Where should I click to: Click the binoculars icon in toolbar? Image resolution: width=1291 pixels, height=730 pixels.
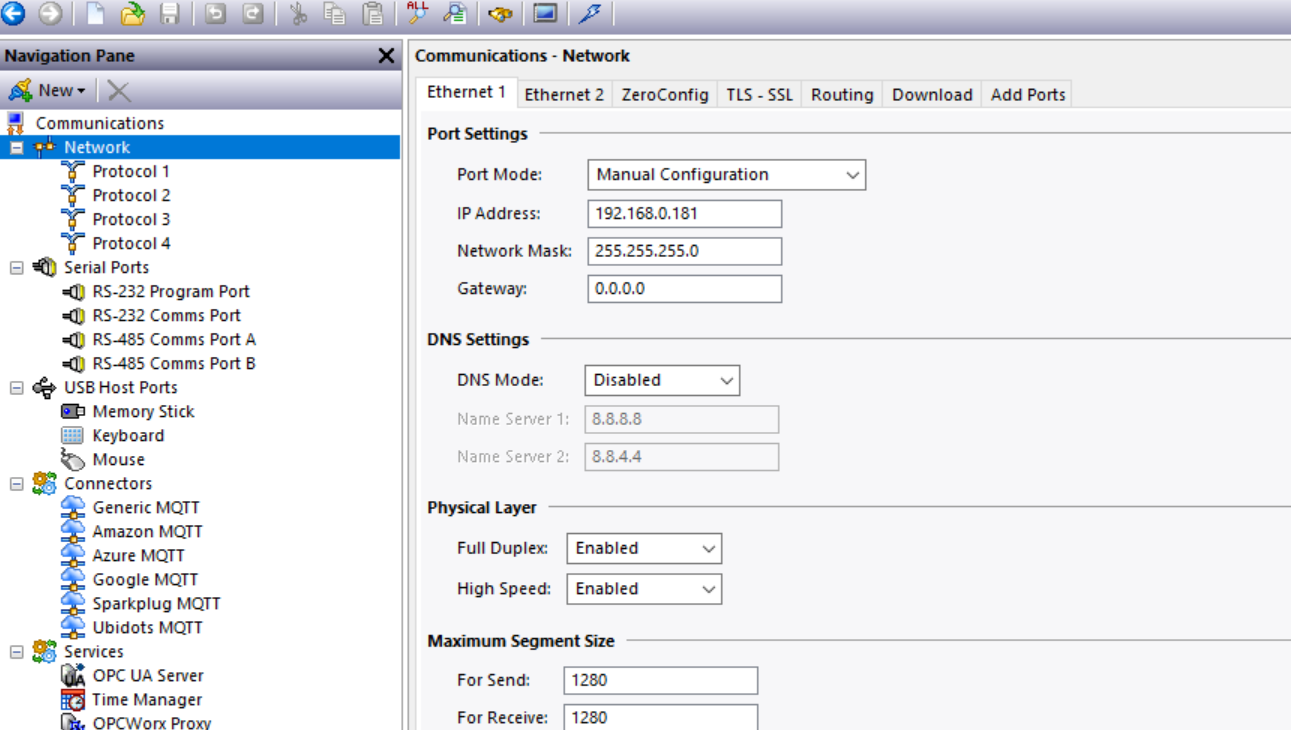[x=500, y=14]
